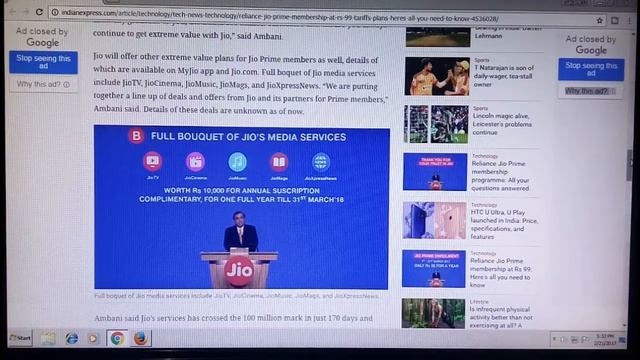The height and width of the screenshot is (360, 640).
Task: Click the taskbar clock
Action: click(x=605, y=339)
